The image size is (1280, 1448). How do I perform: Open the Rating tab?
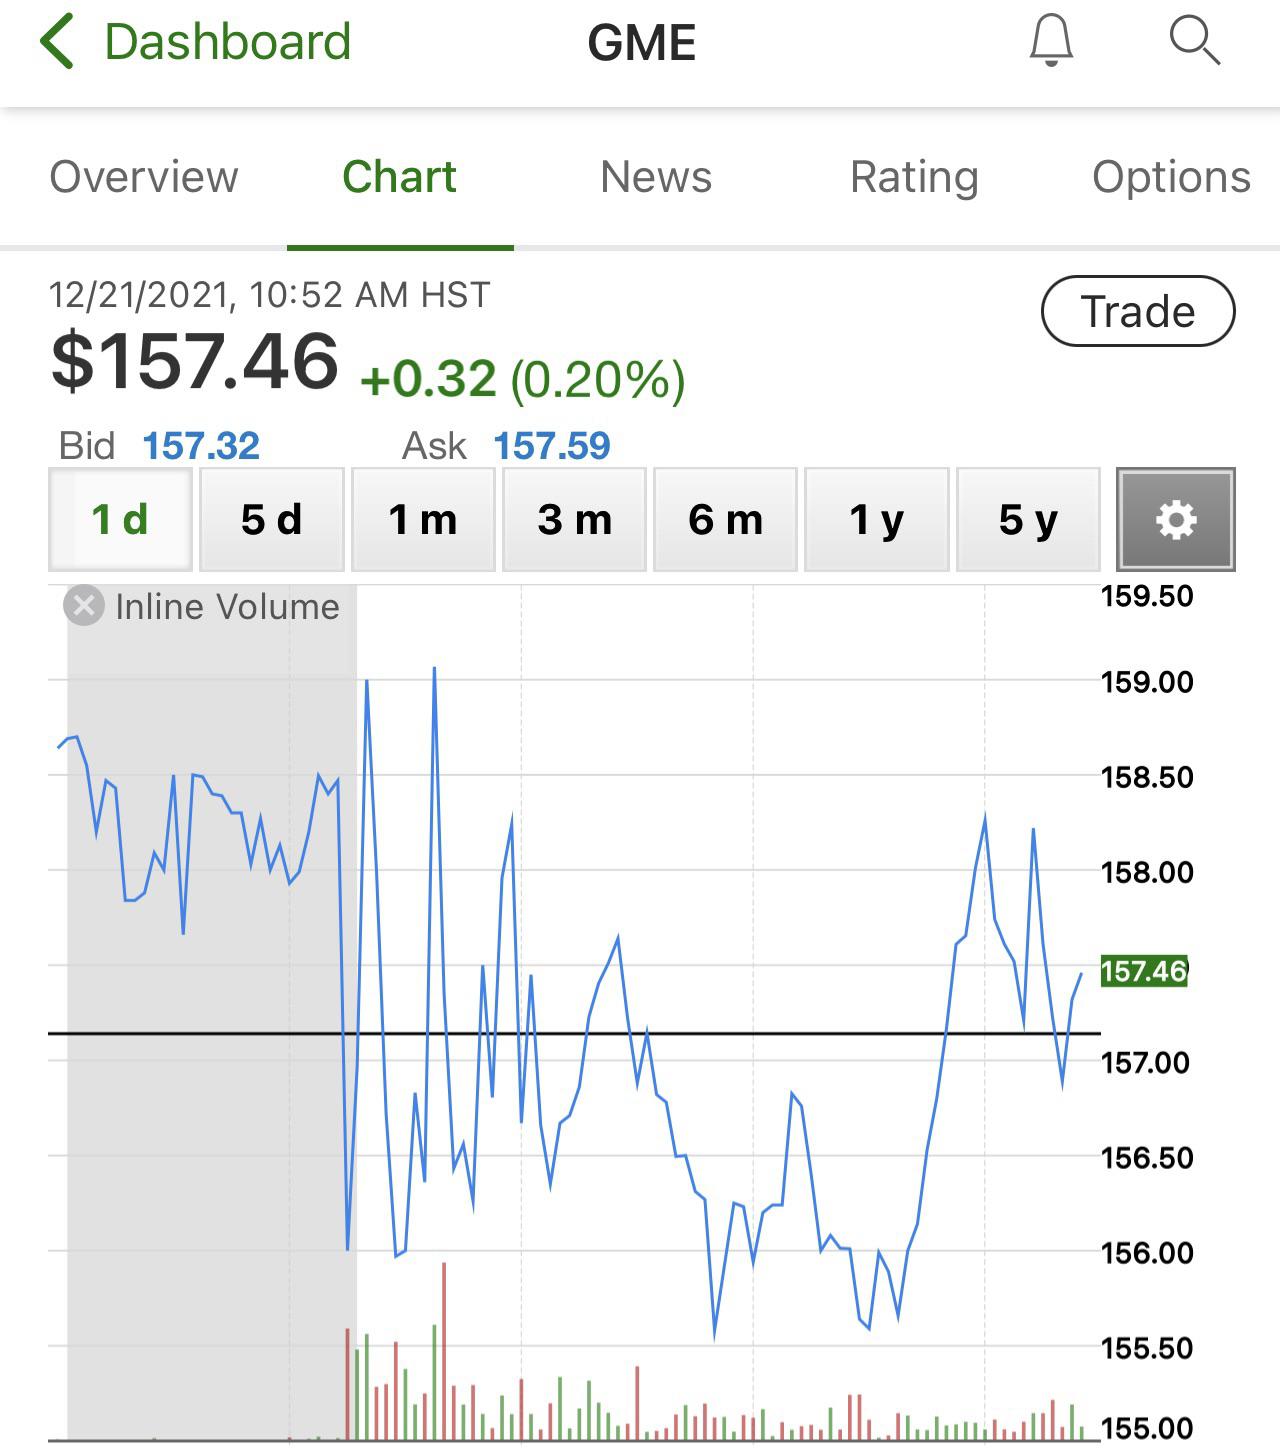pos(913,176)
